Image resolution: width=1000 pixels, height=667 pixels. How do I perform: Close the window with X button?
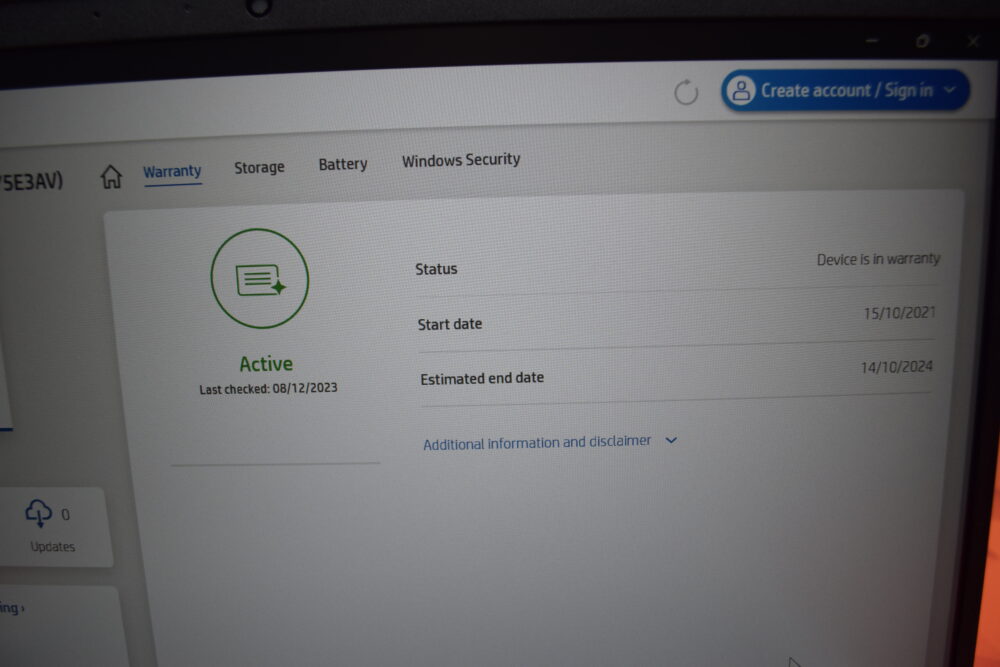pos(973,41)
